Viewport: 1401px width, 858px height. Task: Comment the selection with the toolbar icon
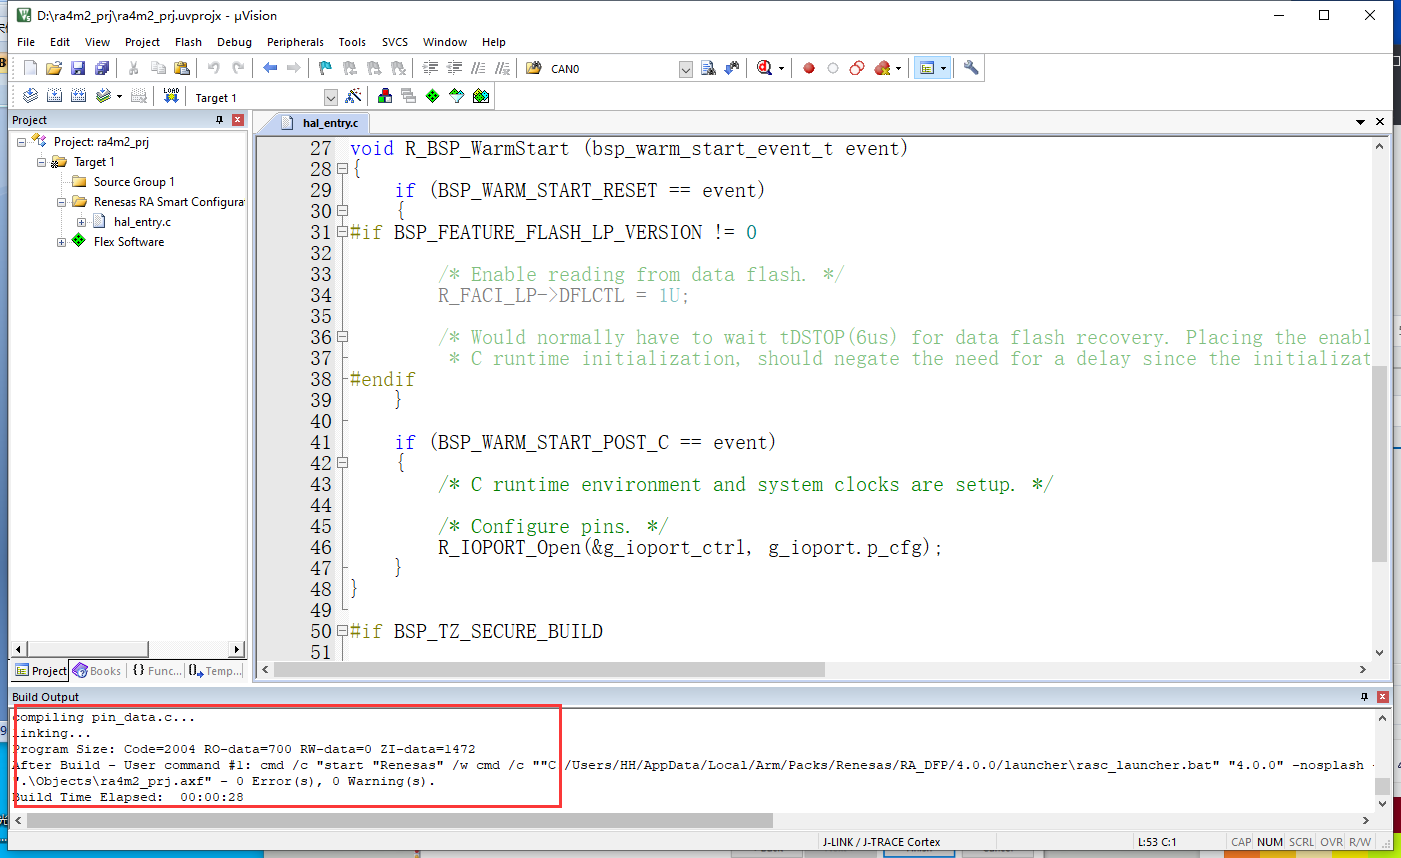pyautogui.click(x=479, y=68)
